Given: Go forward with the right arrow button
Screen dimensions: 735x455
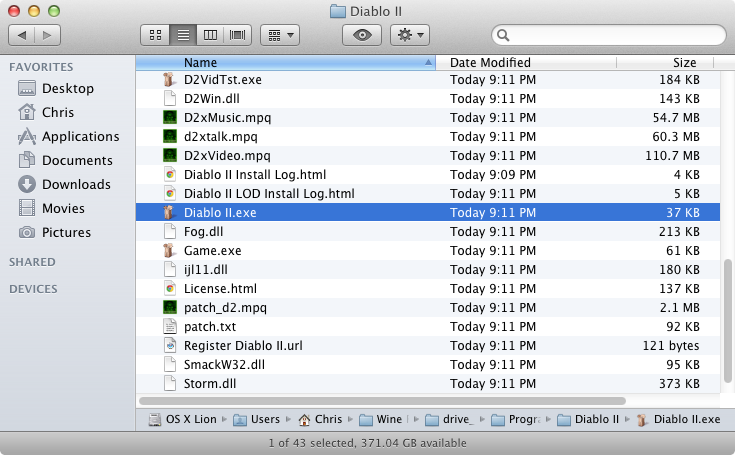Looking at the screenshot, I should tap(47, 35).
